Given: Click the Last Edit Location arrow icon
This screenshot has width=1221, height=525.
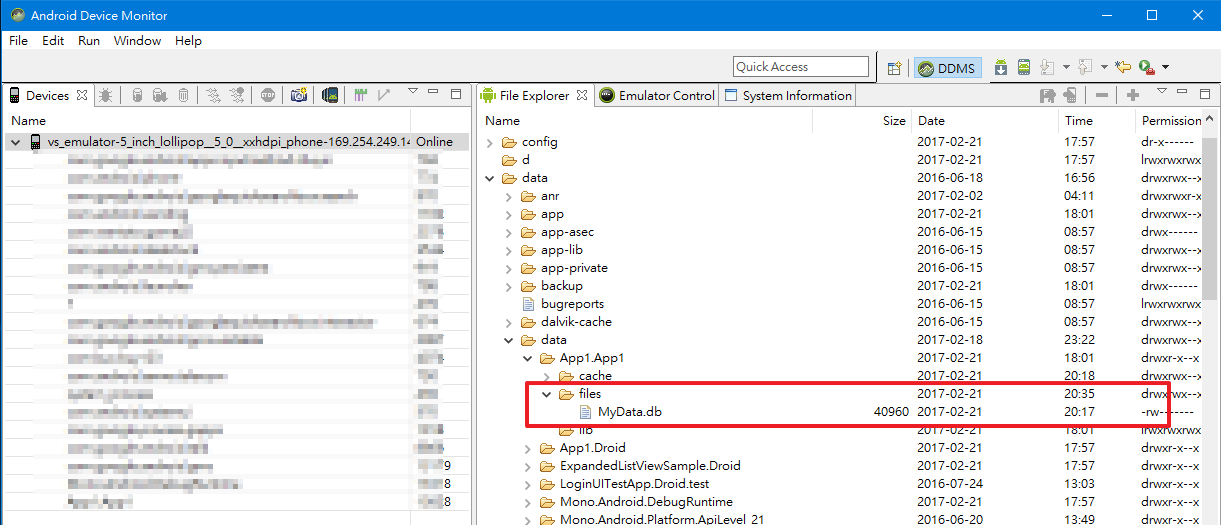Looking at the screenshot, I should (x=1123, y=67).
